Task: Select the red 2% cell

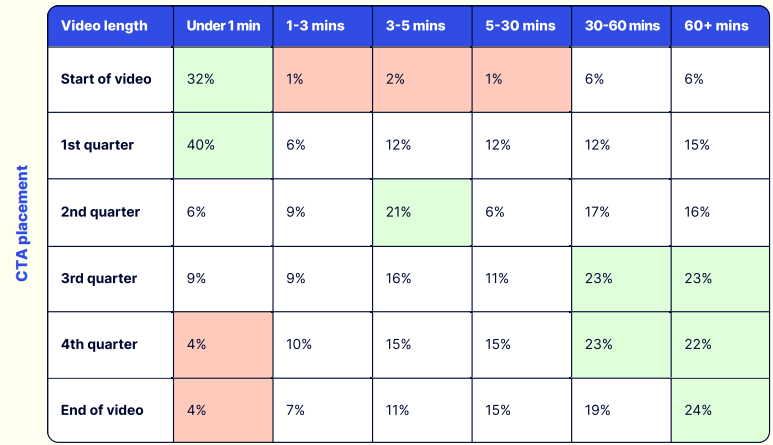Action: click(x=421, y=79)
